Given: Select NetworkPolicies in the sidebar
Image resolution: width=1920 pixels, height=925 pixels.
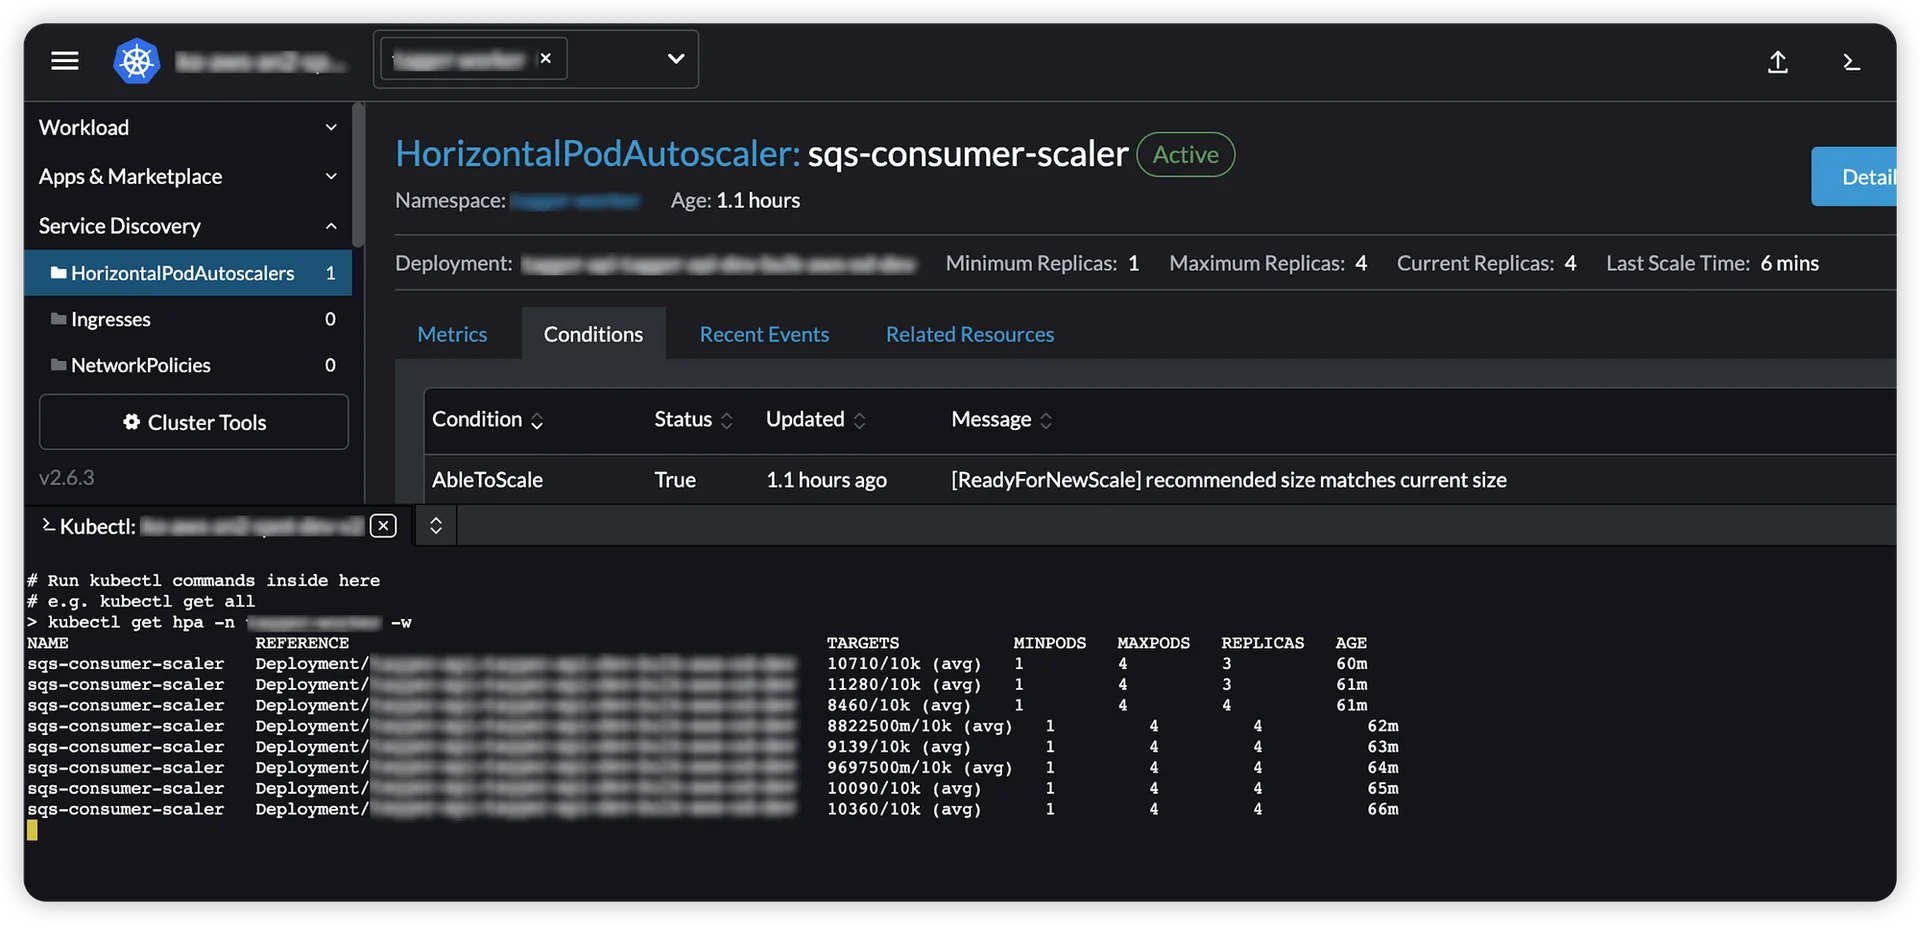Looking at the screenshot, I should (x=141, y=365).
